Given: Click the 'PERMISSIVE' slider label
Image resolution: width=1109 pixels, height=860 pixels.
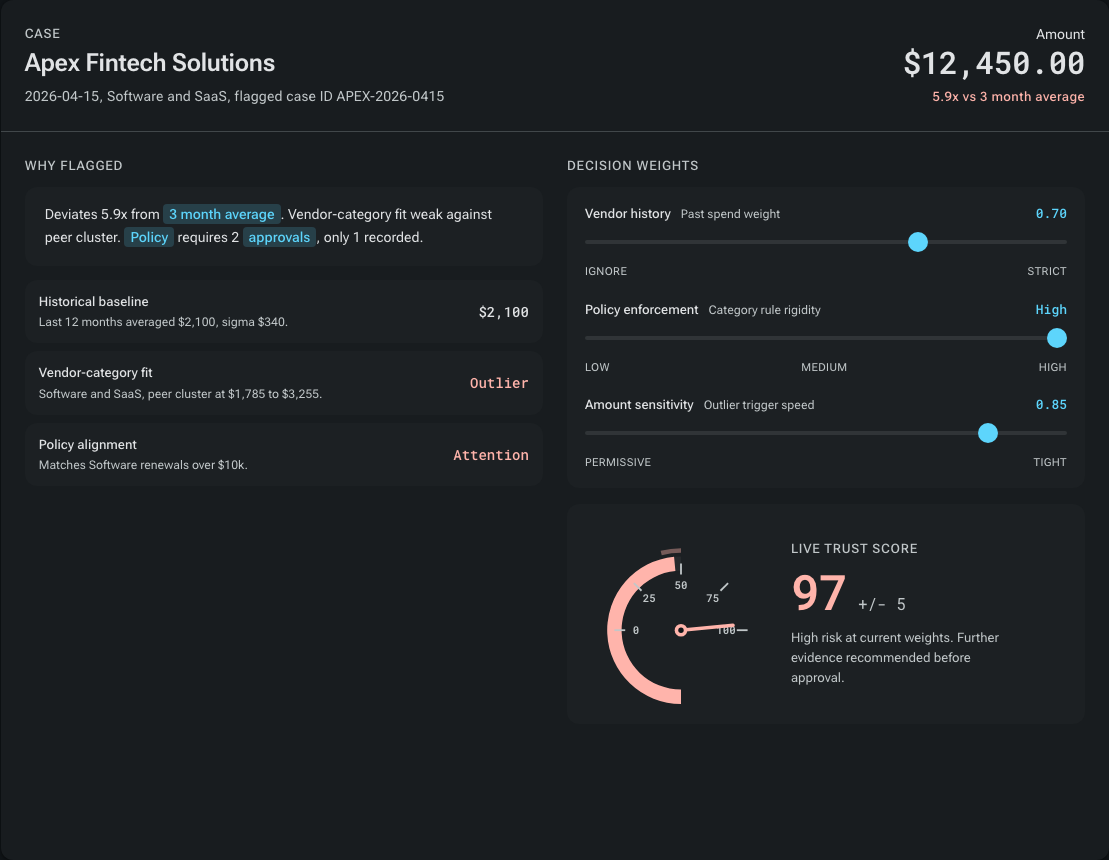Looking at the screenshot, I should (617, 462).
